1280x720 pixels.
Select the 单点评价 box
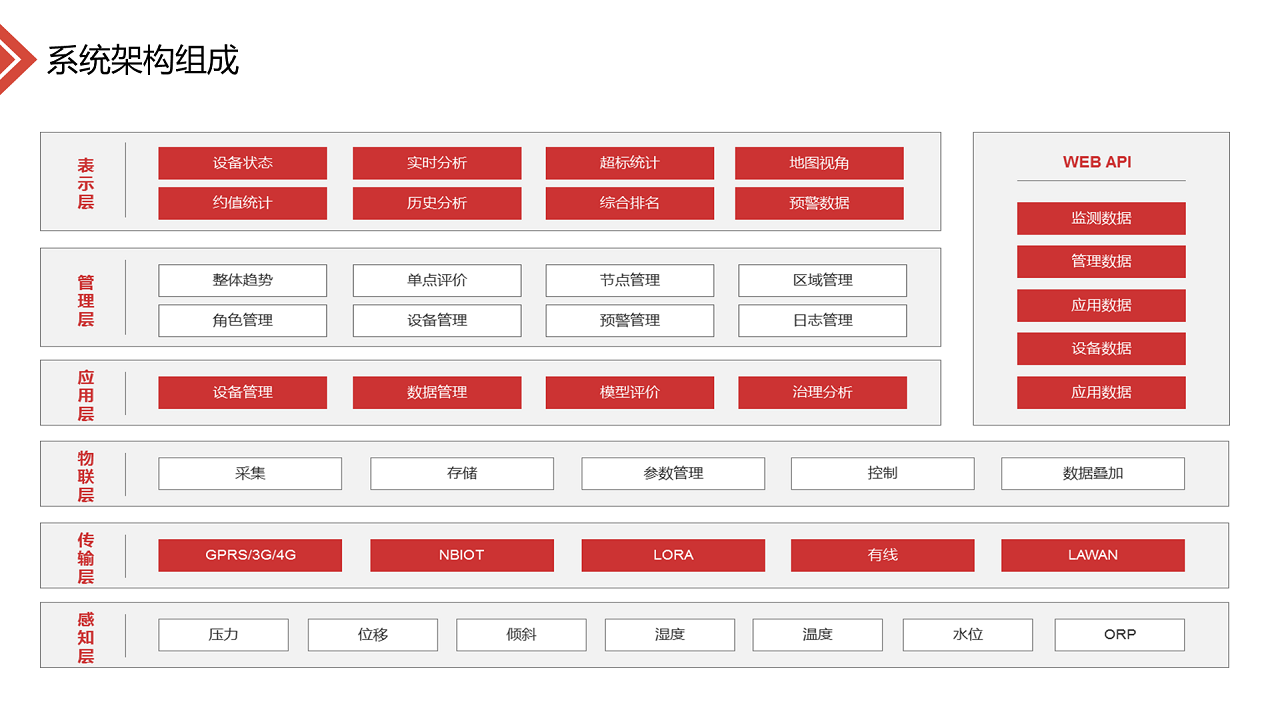click(437, 280)
